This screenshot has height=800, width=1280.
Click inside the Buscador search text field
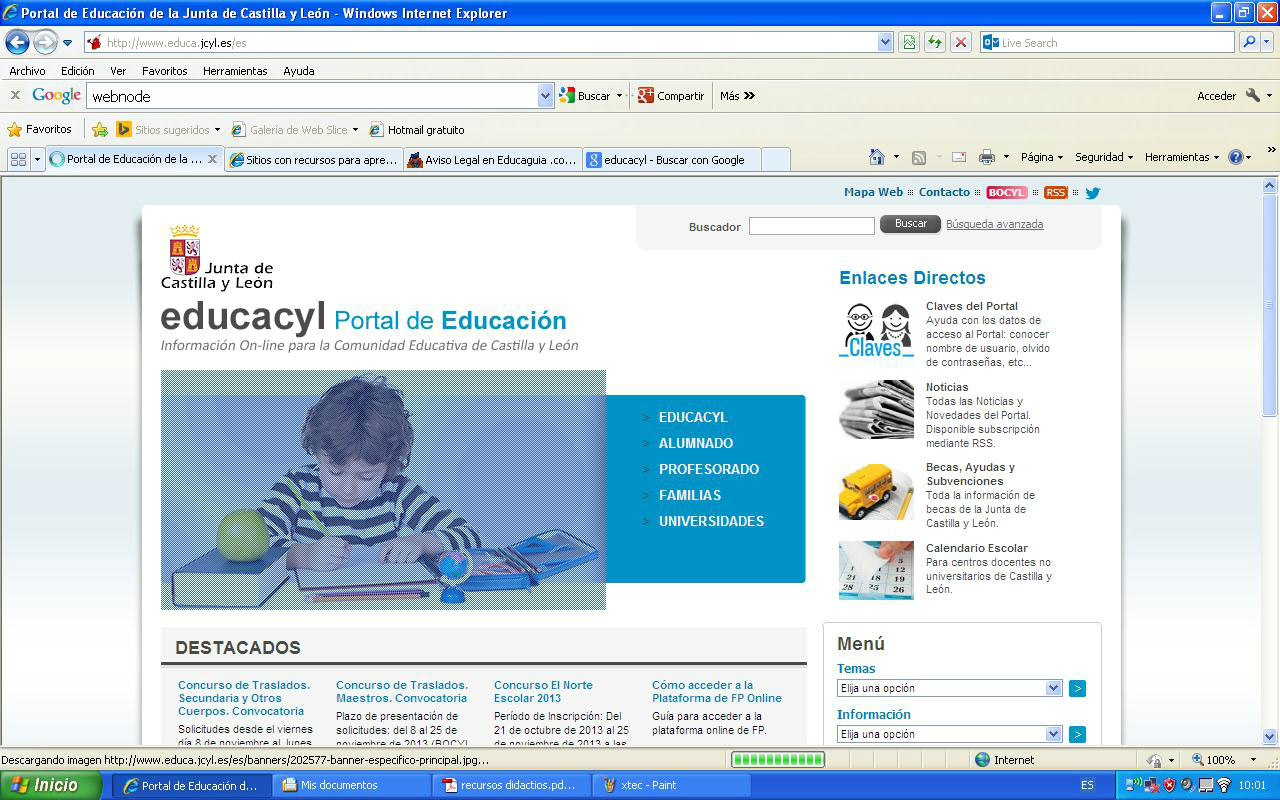[x=811, y=227]
